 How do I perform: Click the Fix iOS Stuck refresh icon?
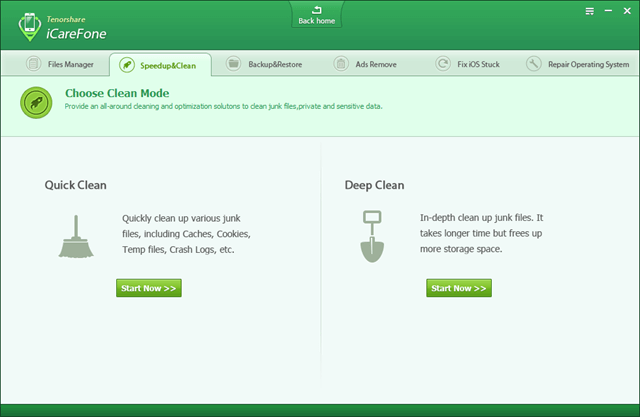tap(442, 64)
